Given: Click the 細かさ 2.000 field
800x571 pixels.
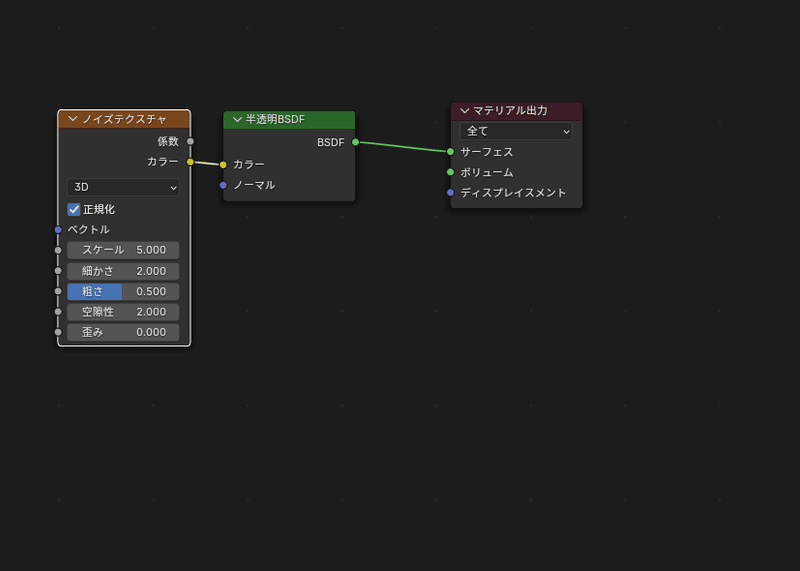Looking at the screenshot, I should [x=123, y=271].
